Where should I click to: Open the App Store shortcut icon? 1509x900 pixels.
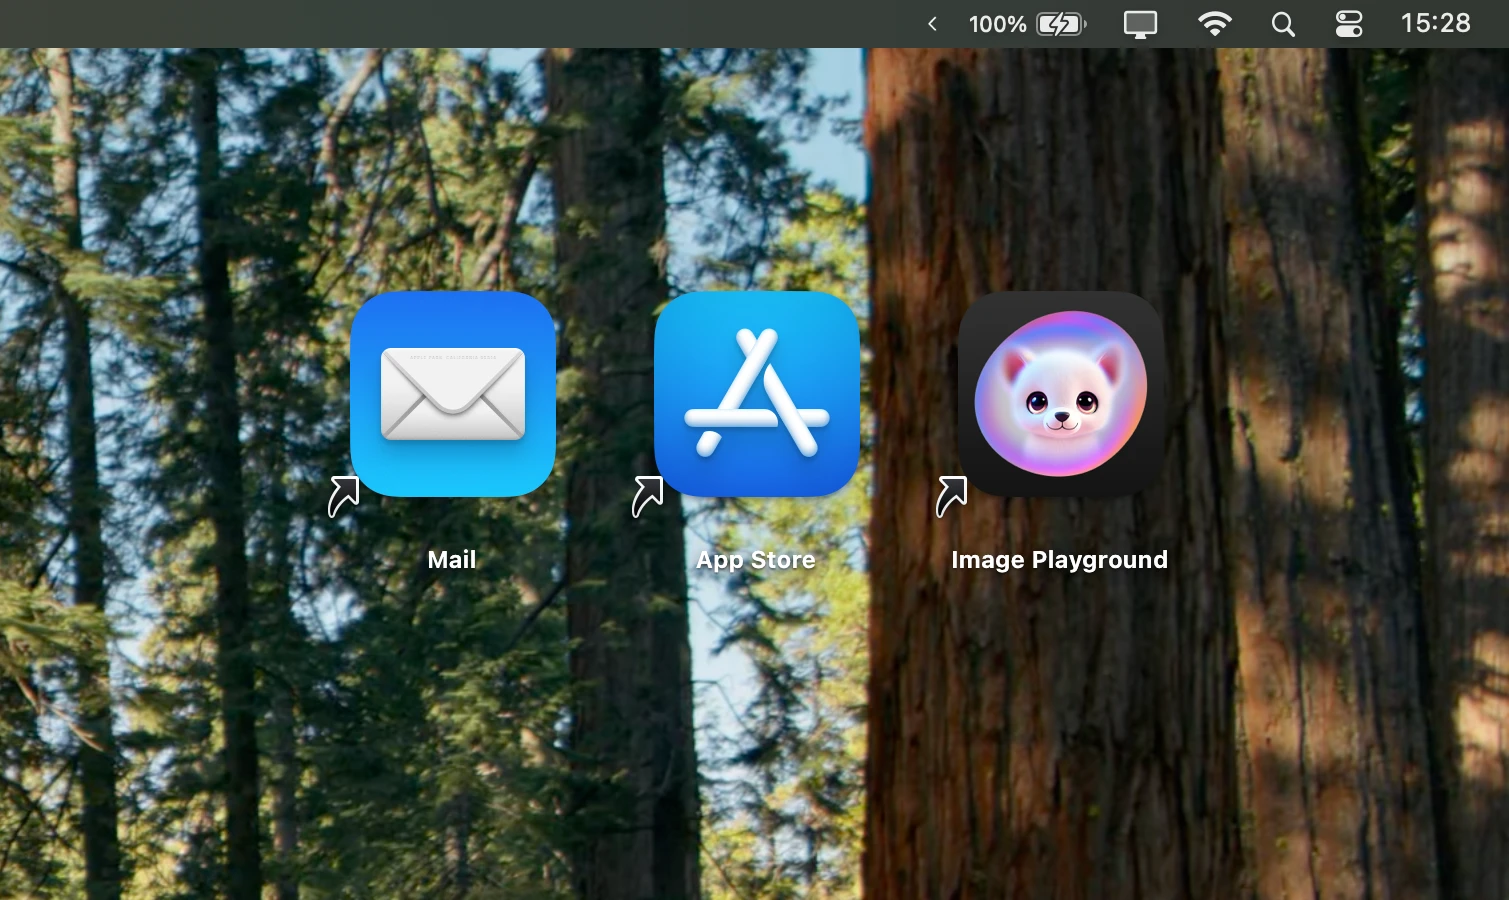pyautogui.click(x=756, y=393)
